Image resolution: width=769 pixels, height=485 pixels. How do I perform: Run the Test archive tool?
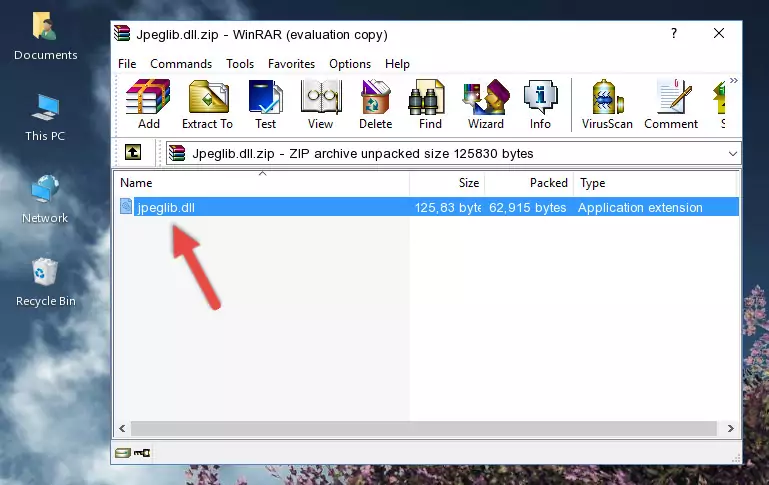point(265,104)
